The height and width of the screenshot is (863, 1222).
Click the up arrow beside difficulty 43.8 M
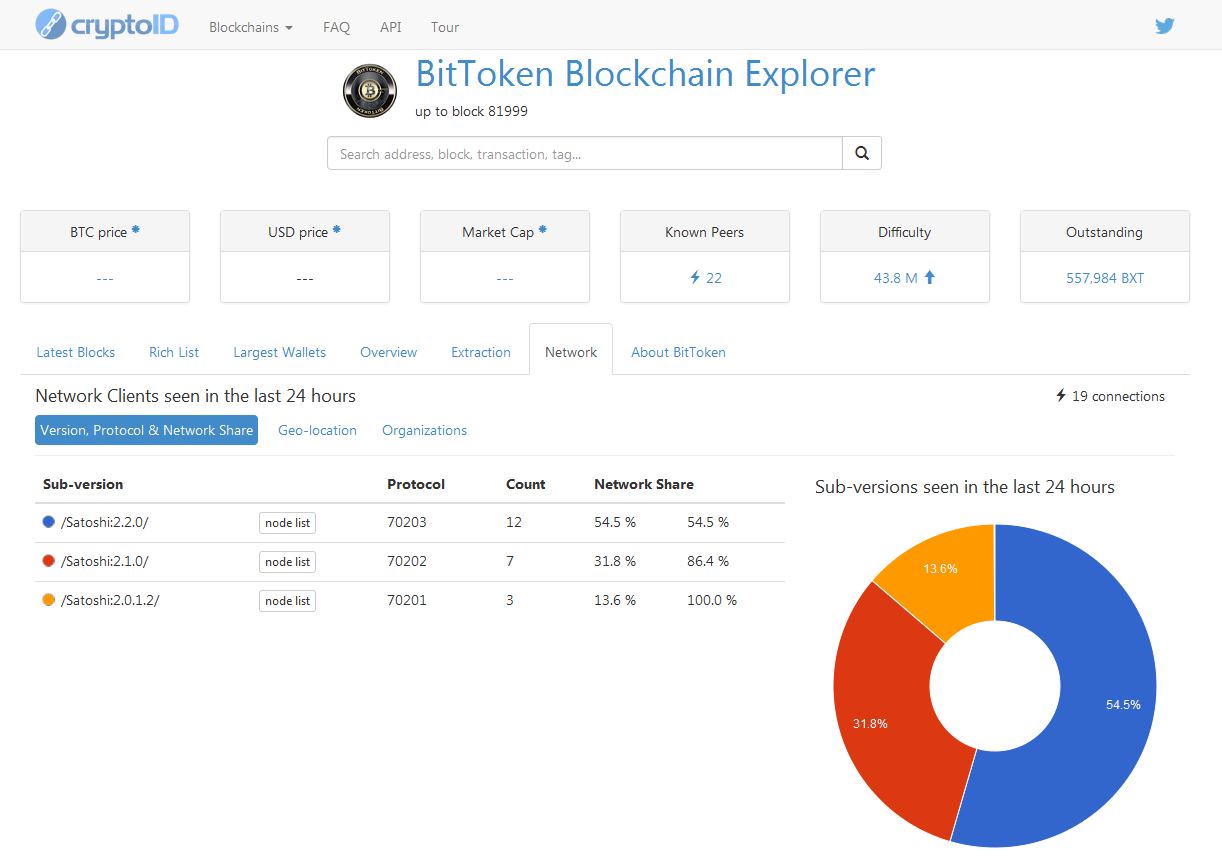929,277
